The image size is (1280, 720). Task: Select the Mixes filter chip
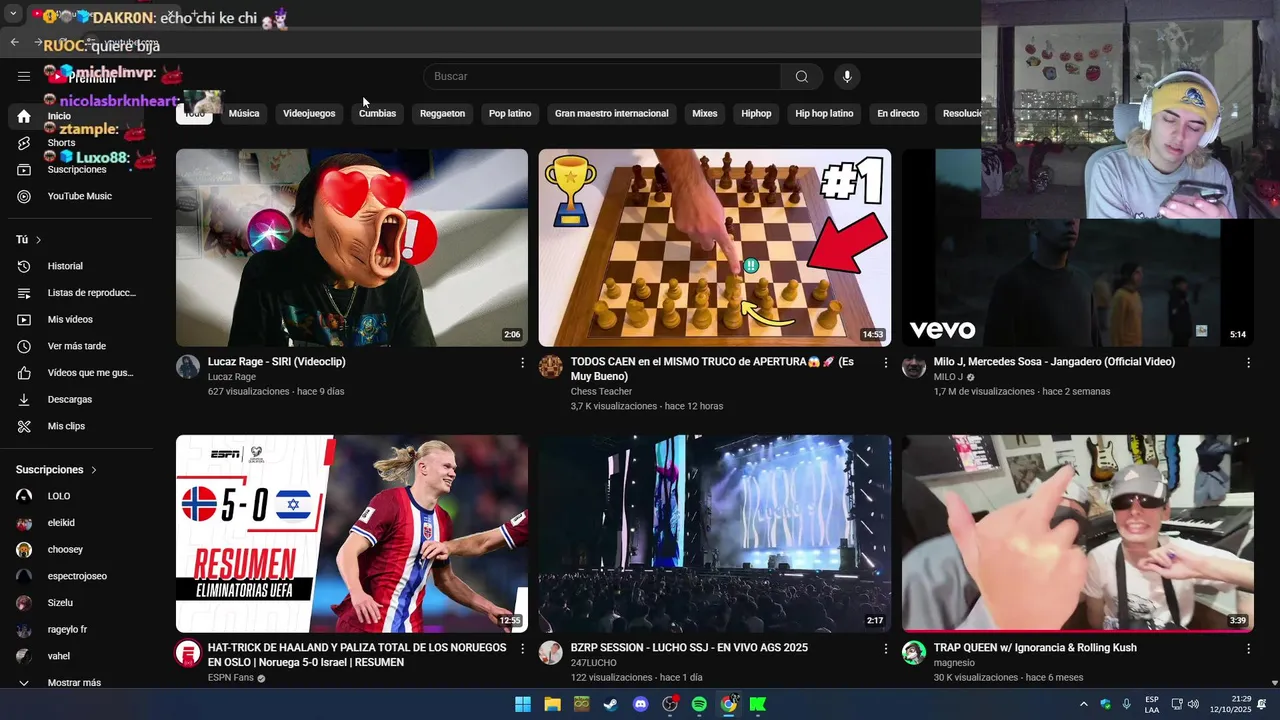[x=705, y=114]
